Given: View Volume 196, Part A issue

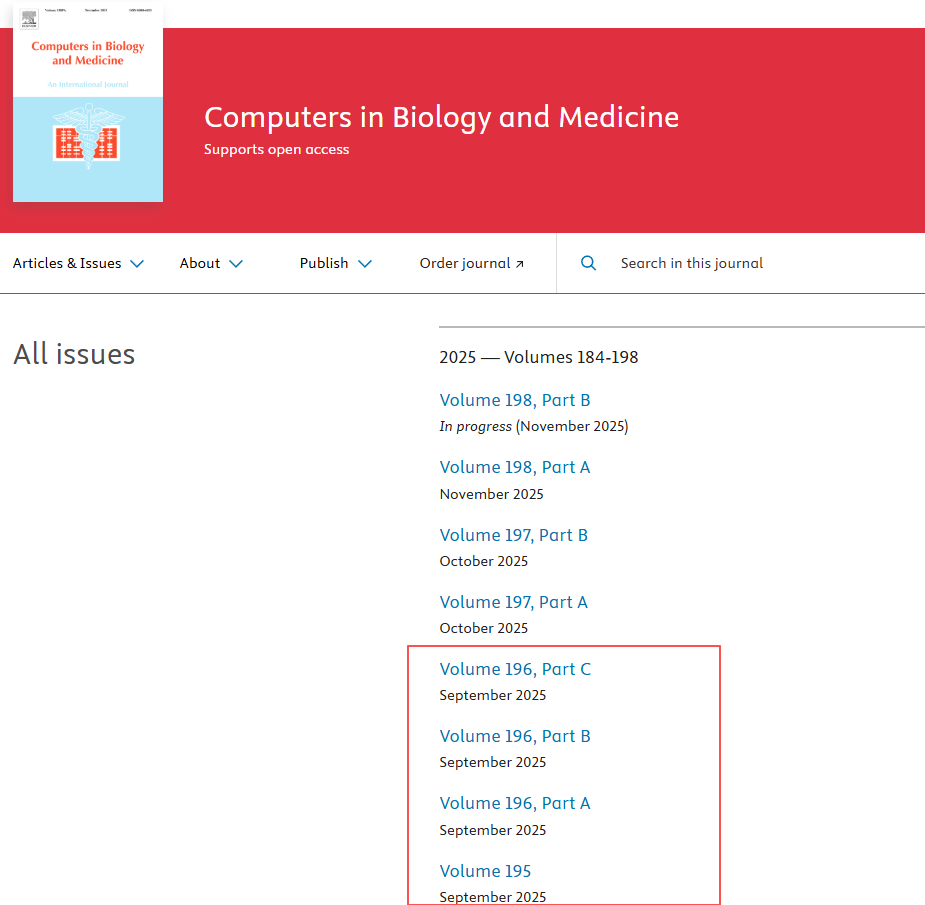Looking at the screenshot, I should coord(515,803).
